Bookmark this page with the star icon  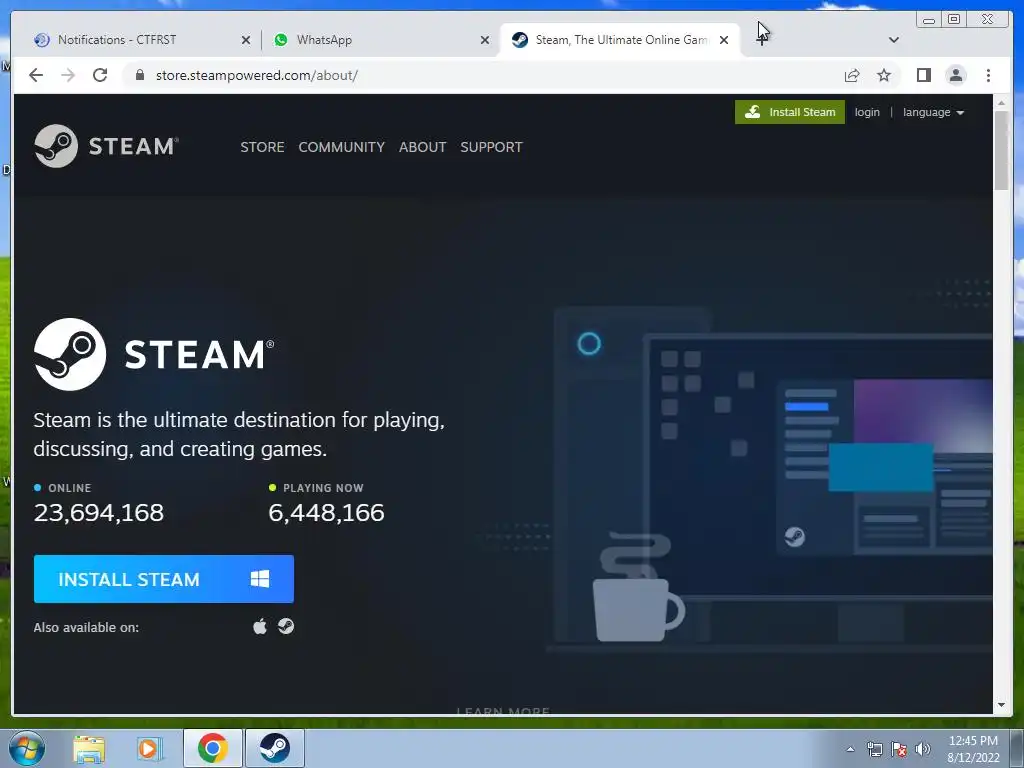[884, 75]
